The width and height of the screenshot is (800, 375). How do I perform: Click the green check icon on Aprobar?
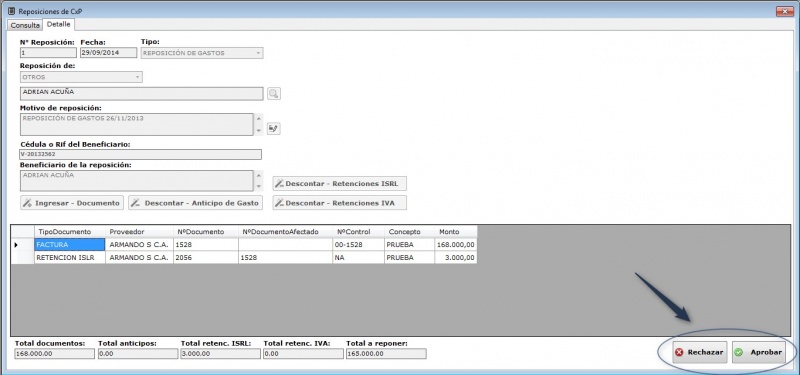click(739, 353)
